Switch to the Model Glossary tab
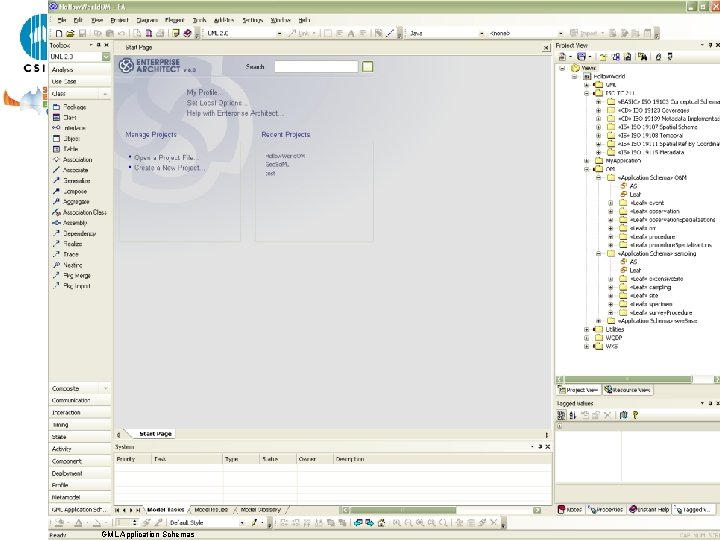 tap(261, 510)
